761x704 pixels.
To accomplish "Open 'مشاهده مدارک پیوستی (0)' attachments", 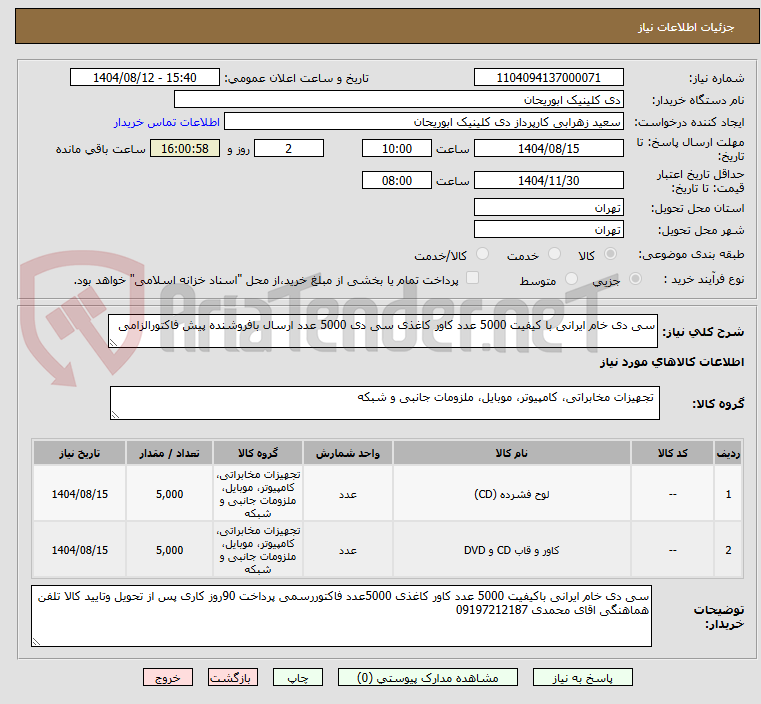I will pos(429,677).
